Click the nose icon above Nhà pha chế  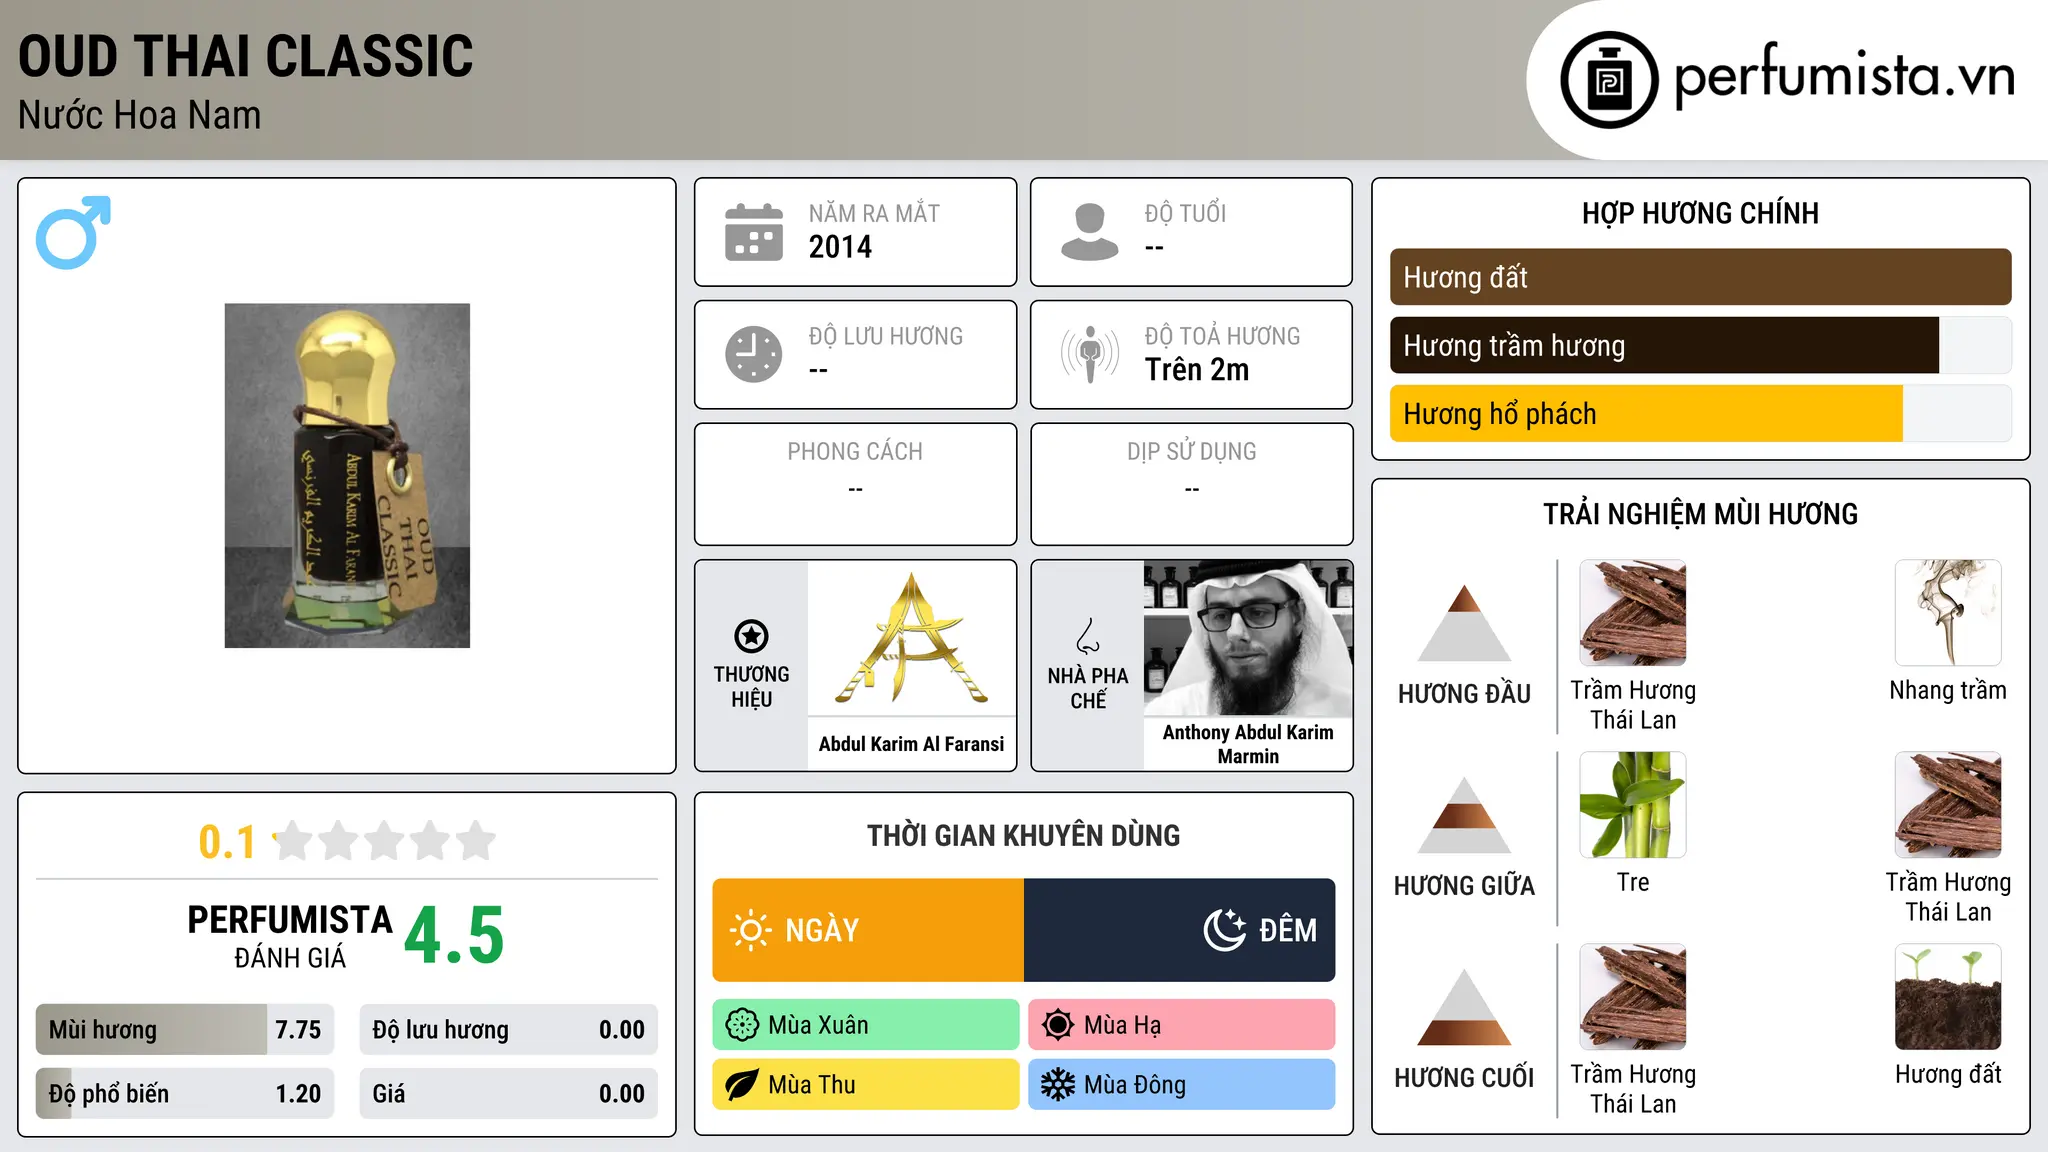[x=1088, y=636]
